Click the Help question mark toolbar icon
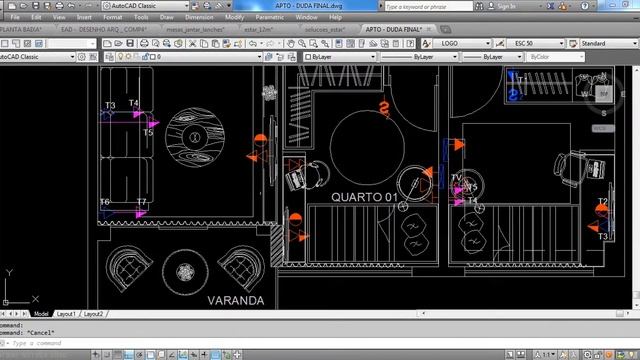The height and width of the screenshot is (360, 640). [x=410, y=43]
